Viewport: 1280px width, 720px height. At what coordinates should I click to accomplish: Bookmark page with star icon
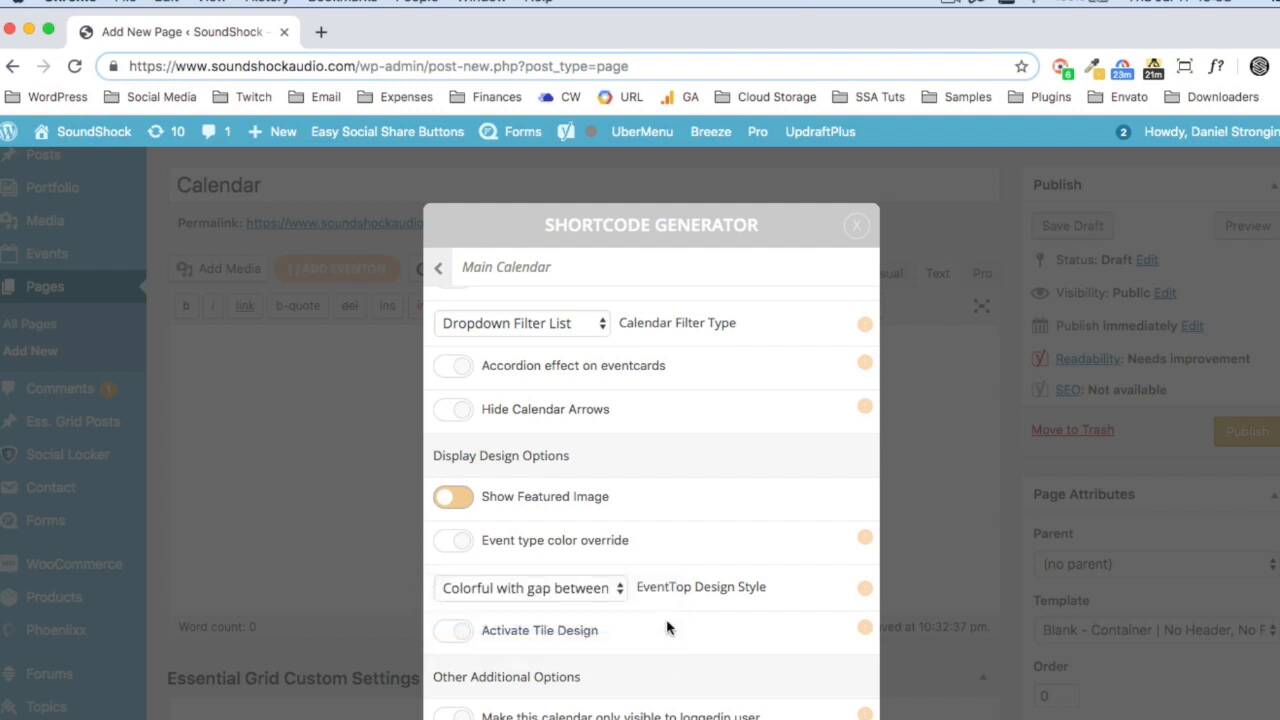click(x=1021, y=66)
